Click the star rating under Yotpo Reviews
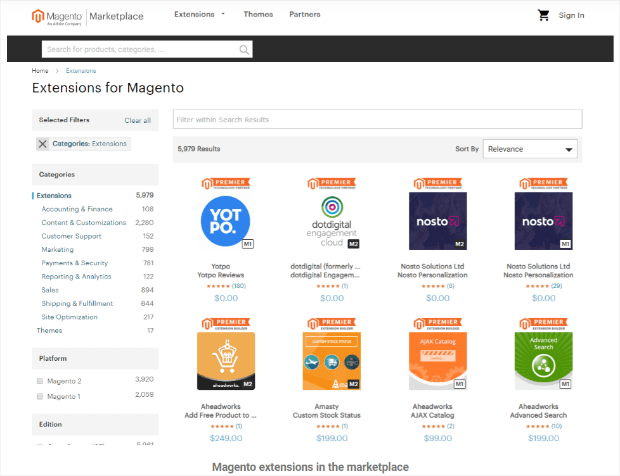 pyautogui.click(x=218, y=286)
